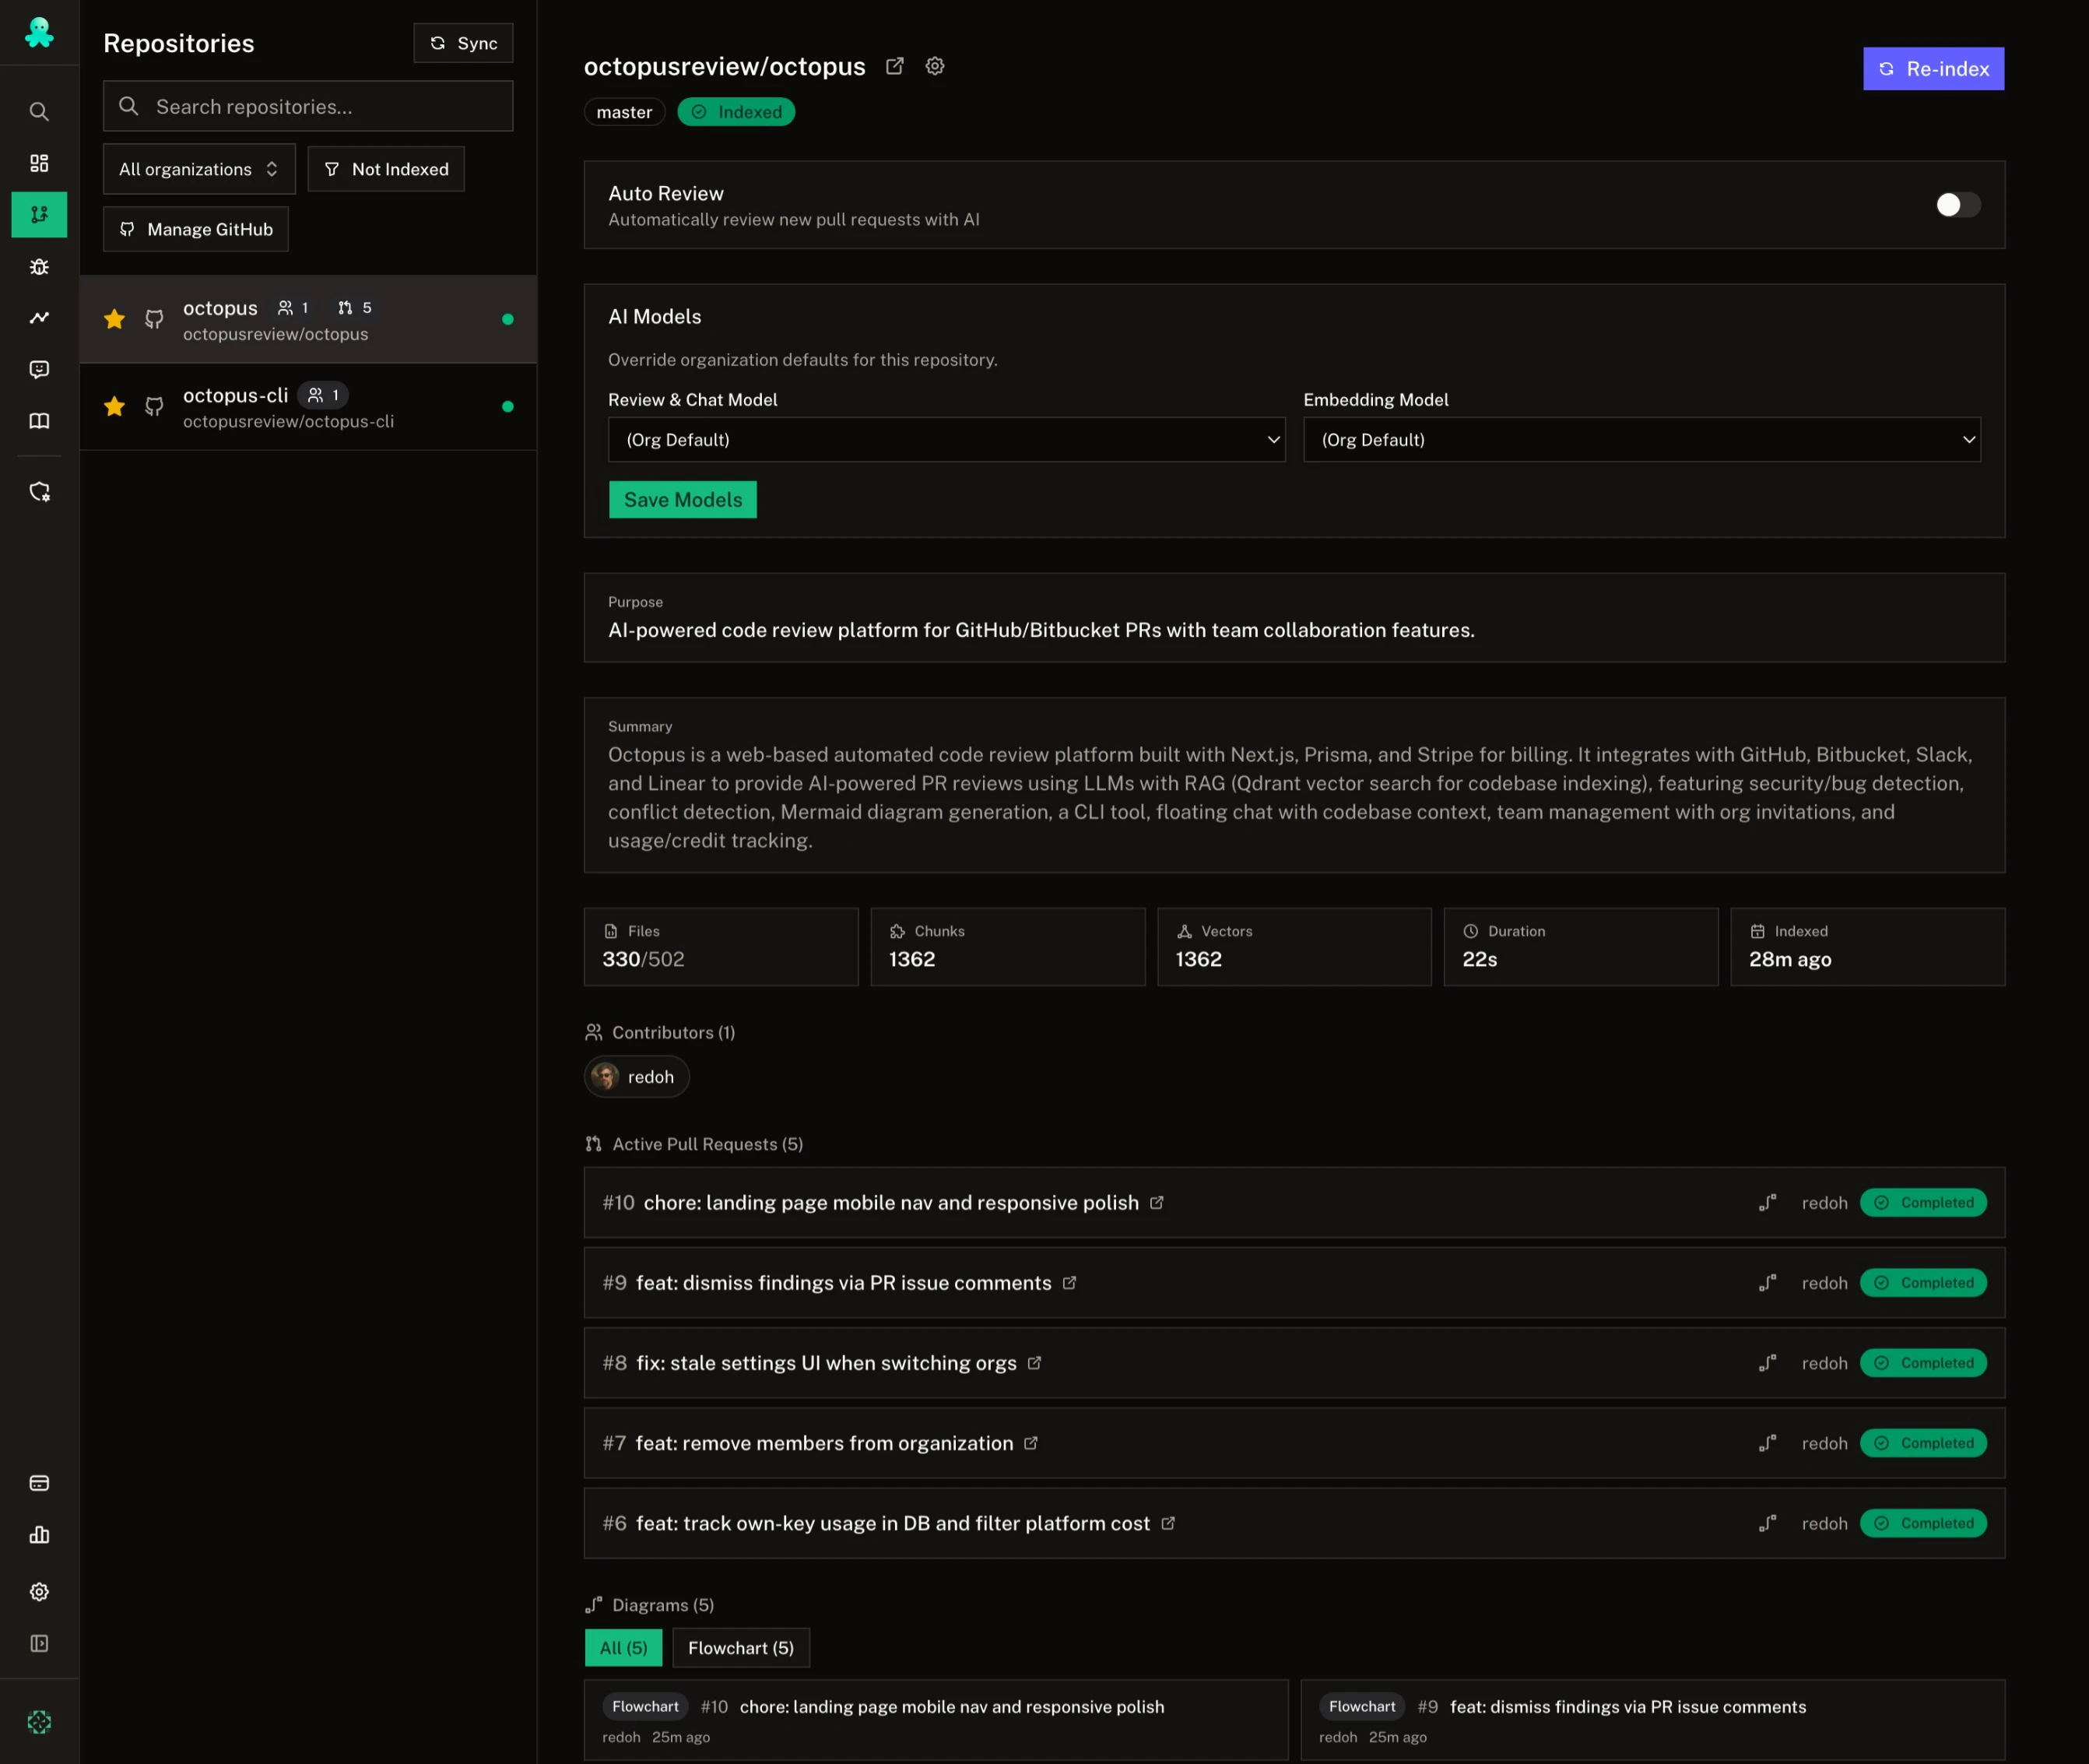Open external link icon beside octopusreview/octopus title

click(x=895, y=66)
